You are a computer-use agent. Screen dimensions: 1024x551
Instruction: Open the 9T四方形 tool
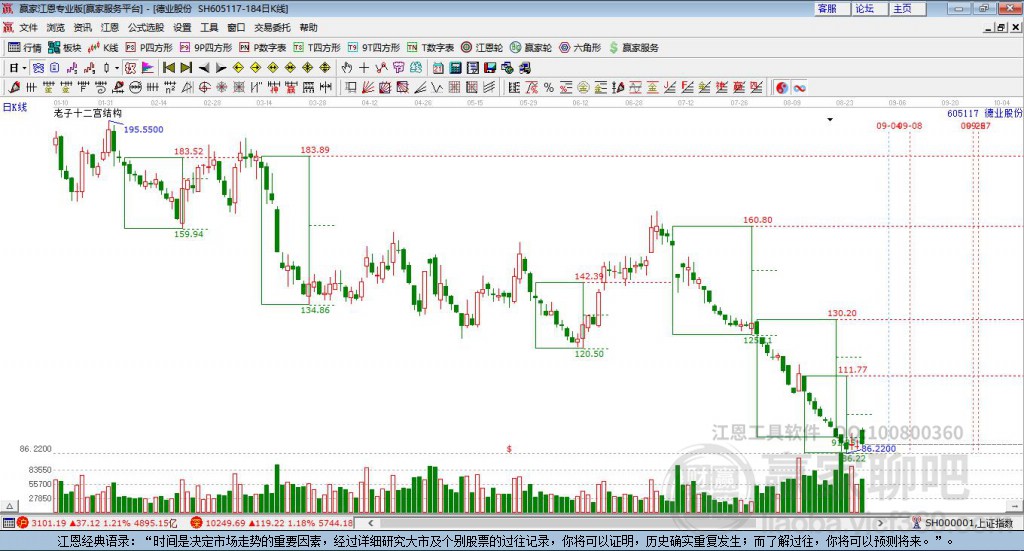pos(374,48)
